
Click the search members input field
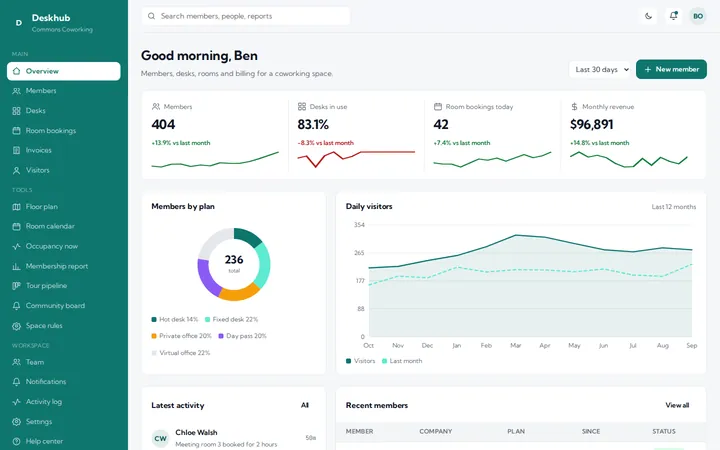[246, 16]
